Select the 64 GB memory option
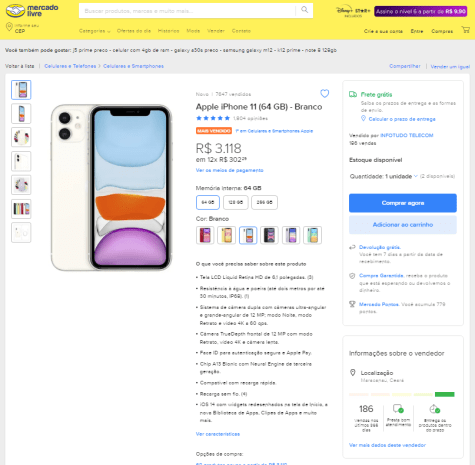 click(208, 202)
